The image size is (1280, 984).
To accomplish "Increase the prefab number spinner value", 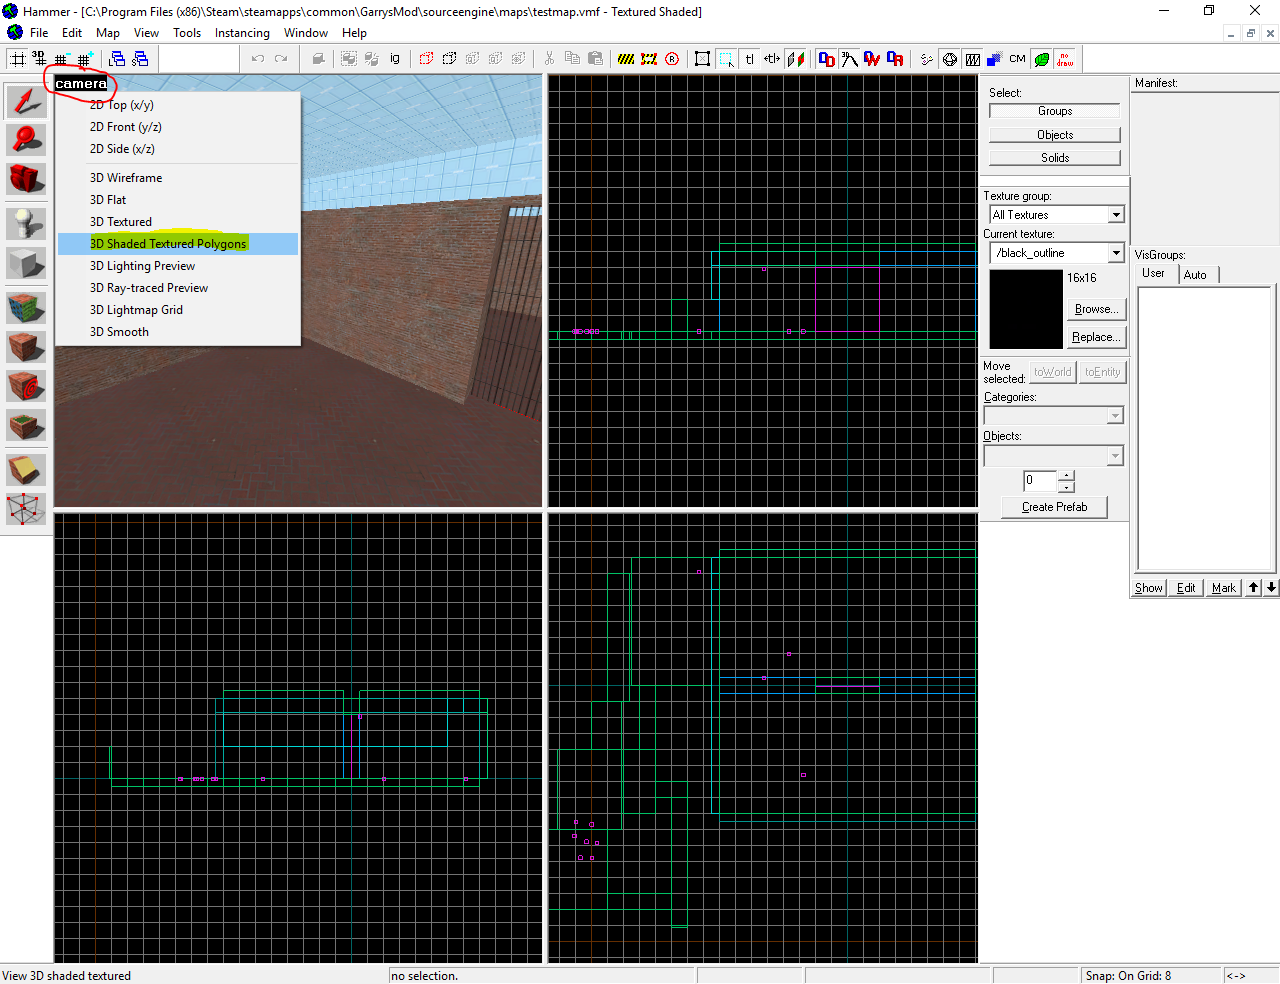I will pyautogui.click(x=1067, y=475).
